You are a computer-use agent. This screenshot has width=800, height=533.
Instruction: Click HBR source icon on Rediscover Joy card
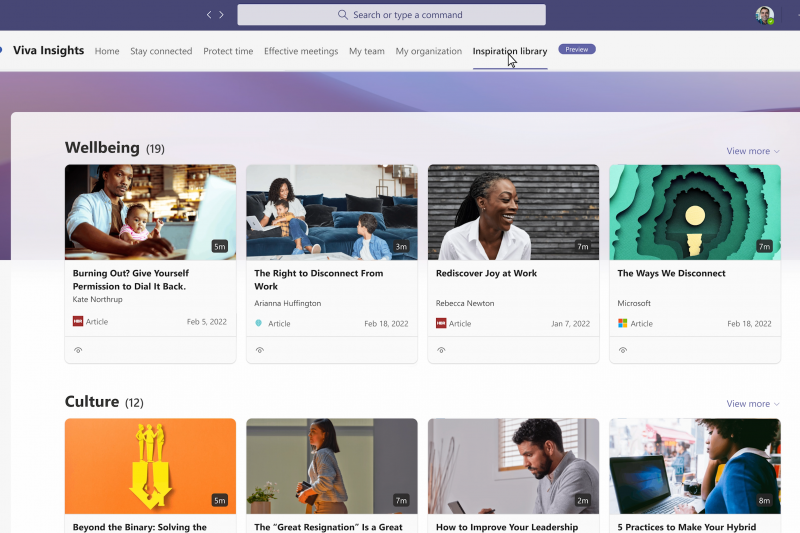(x=441, y=323)
